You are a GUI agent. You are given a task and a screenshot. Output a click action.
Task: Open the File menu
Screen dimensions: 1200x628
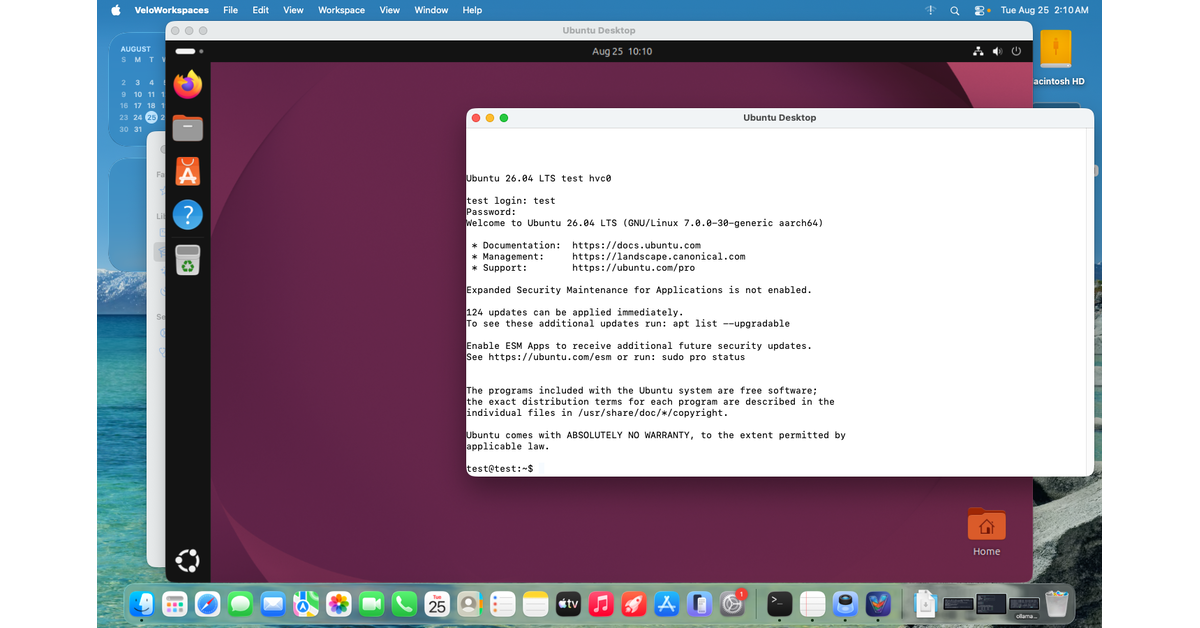point(231,10)
